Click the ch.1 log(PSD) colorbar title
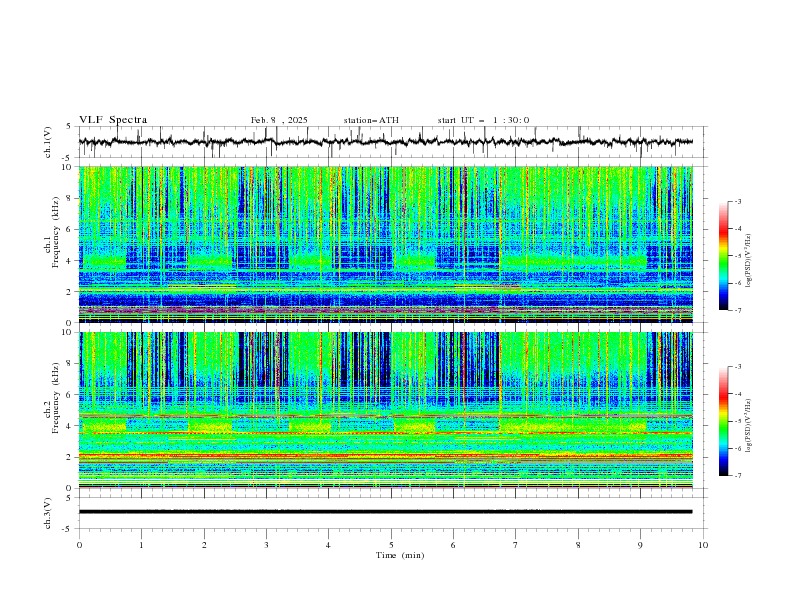The height and width of the screenshot is (612, 792). pos(749,260)
